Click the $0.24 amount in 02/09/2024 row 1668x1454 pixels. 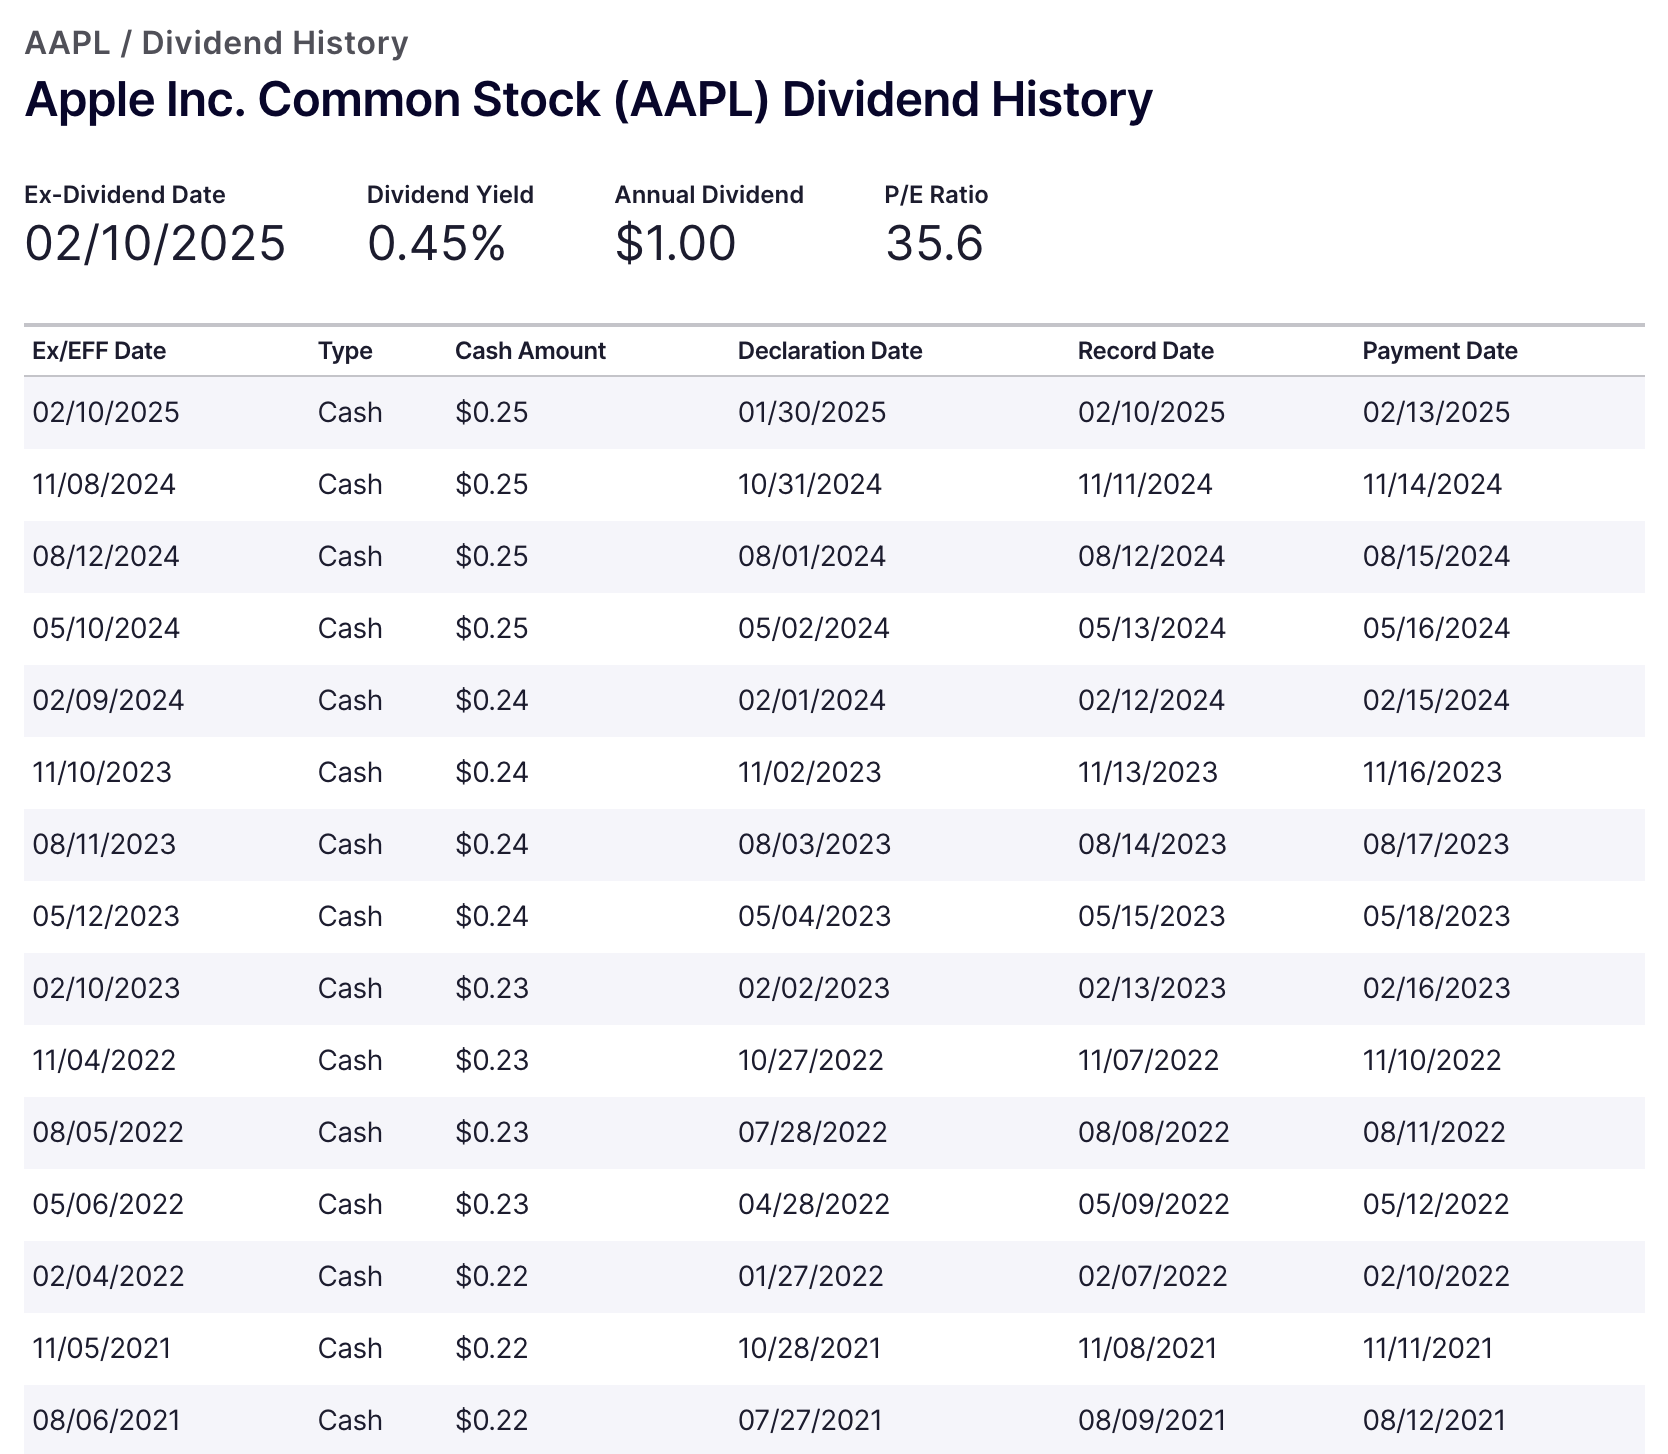[491, 701]
